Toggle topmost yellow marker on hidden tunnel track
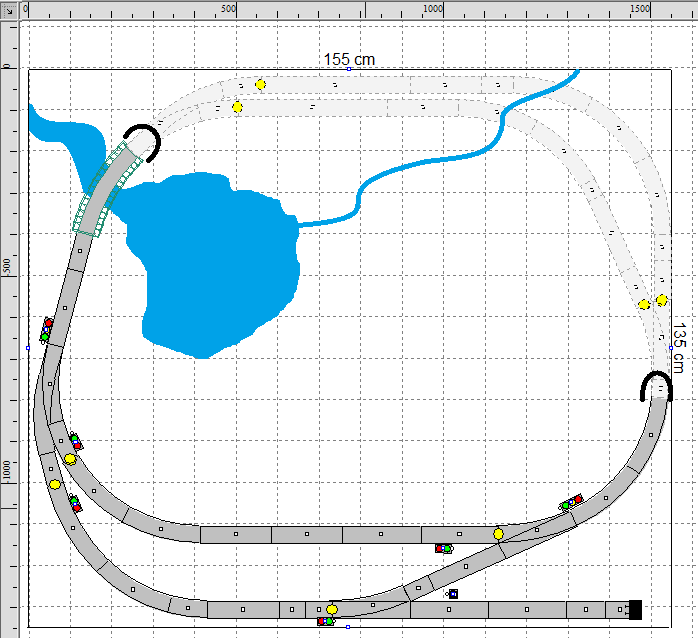Viewport: 700px width, 640px height. pyautogui.click(x=260, y=85)
